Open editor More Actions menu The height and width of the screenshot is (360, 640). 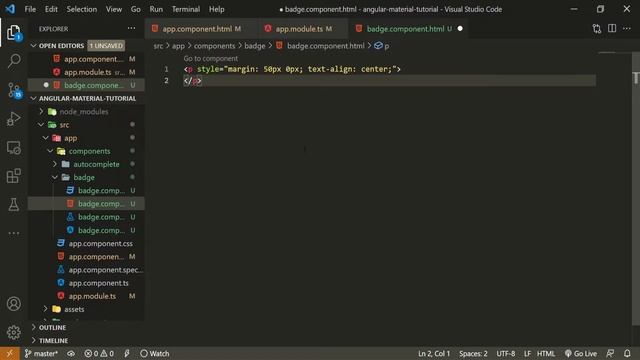[627, 29]
